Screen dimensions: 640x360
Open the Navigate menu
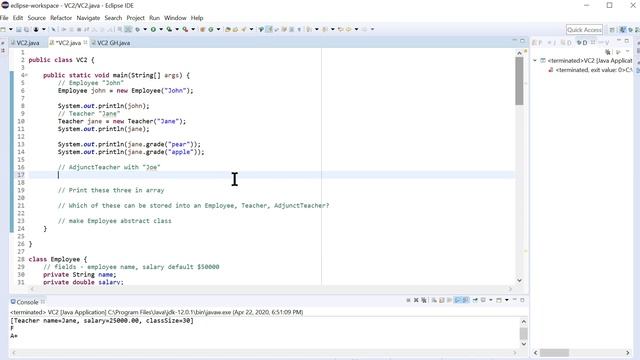(x=88, y=18)
